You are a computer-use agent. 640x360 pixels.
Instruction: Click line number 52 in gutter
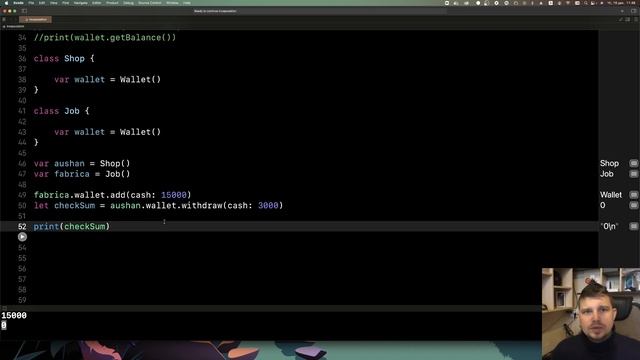pyautogui.click(x=22, y=226)
